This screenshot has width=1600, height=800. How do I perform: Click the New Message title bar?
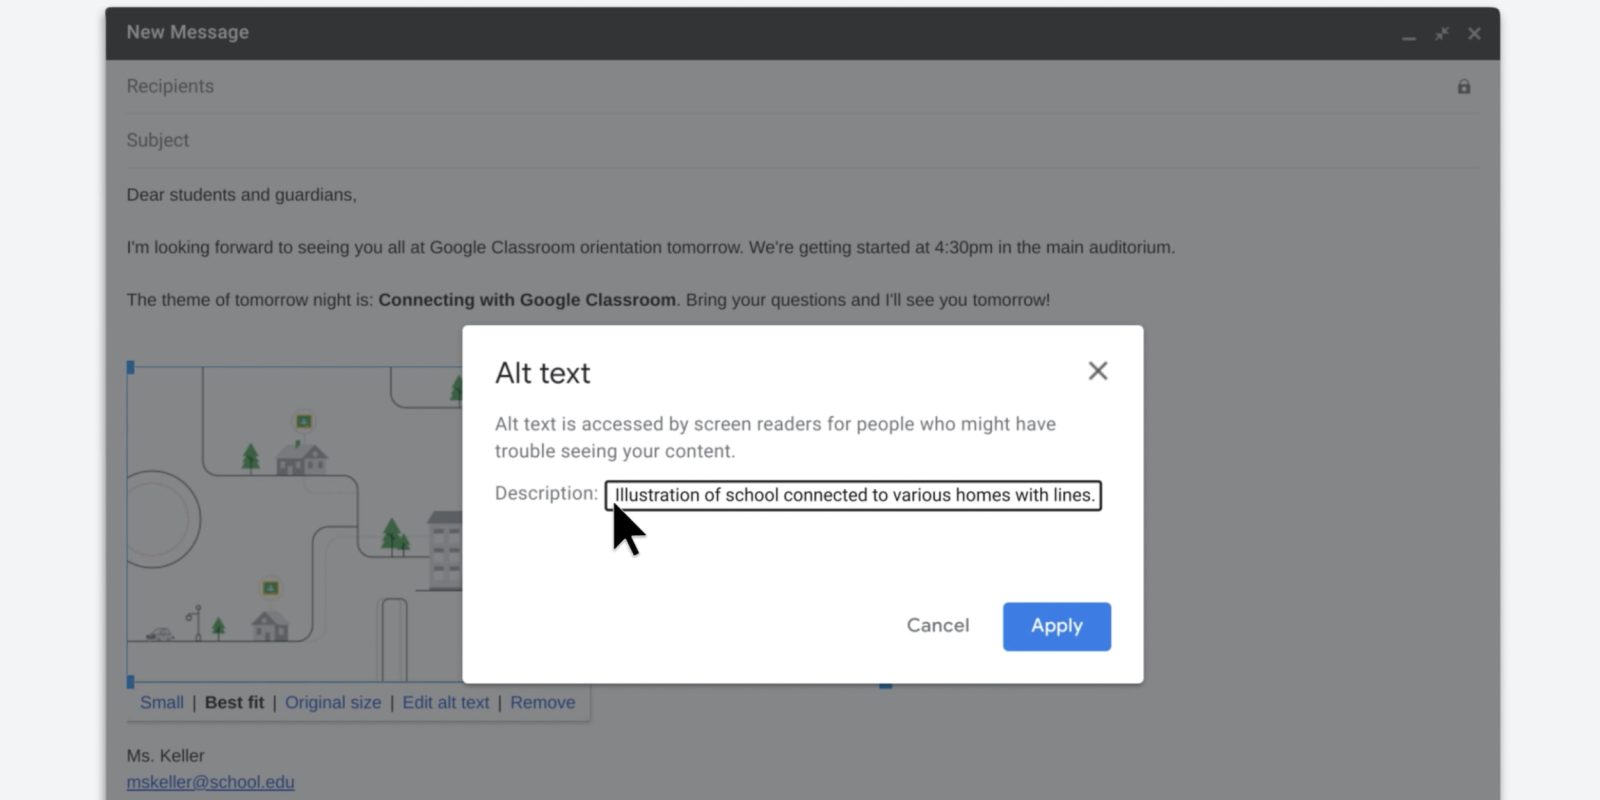[700, 33]
